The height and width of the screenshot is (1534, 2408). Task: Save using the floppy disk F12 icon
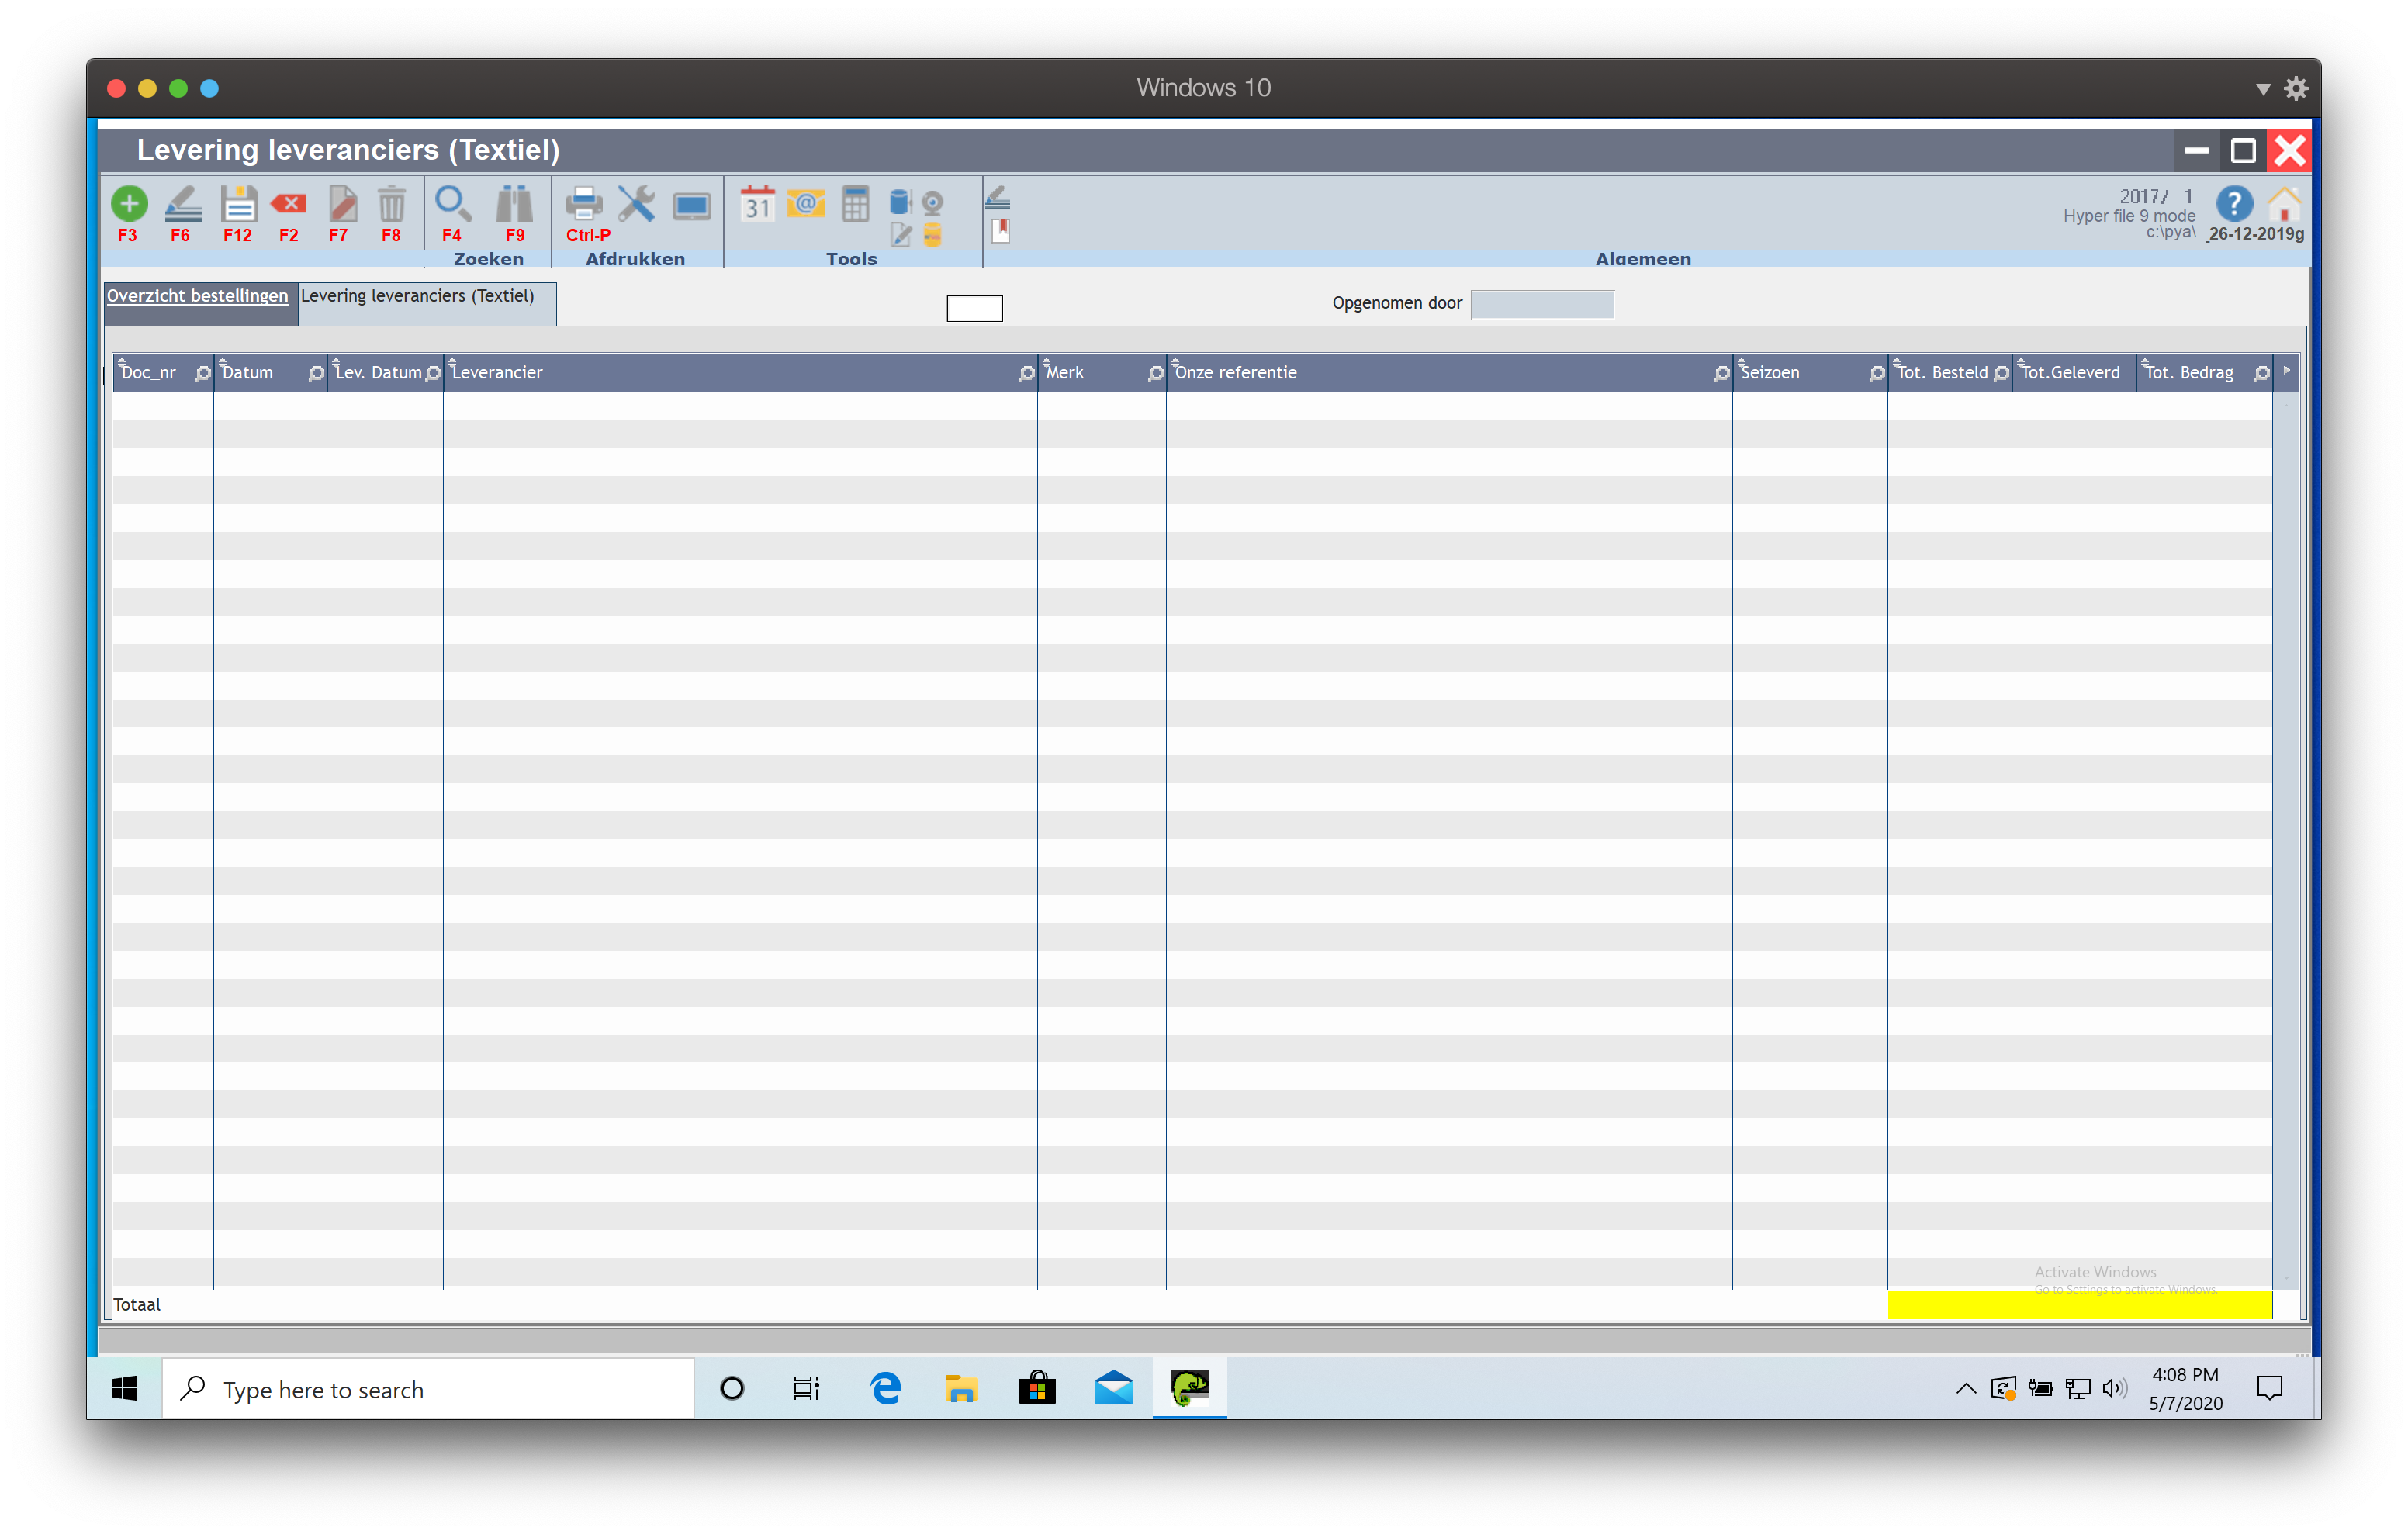coord(238,204)
